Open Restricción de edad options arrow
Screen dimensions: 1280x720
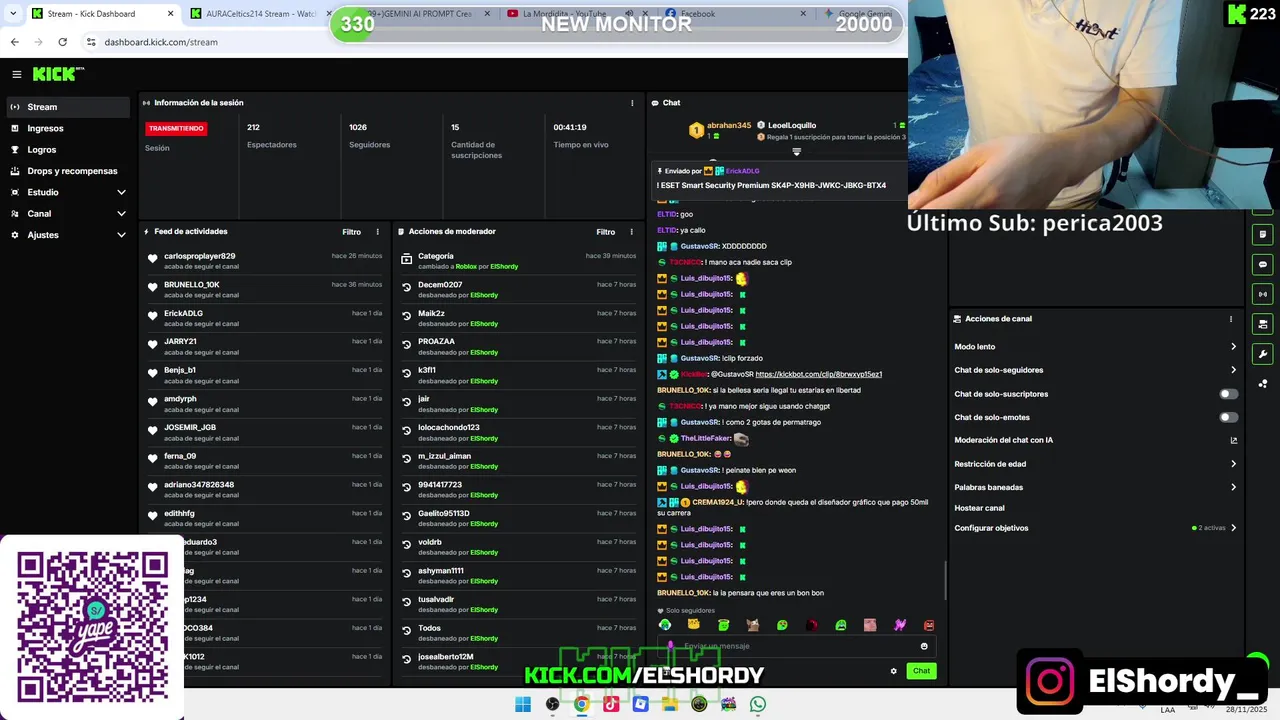point(1233,464)
